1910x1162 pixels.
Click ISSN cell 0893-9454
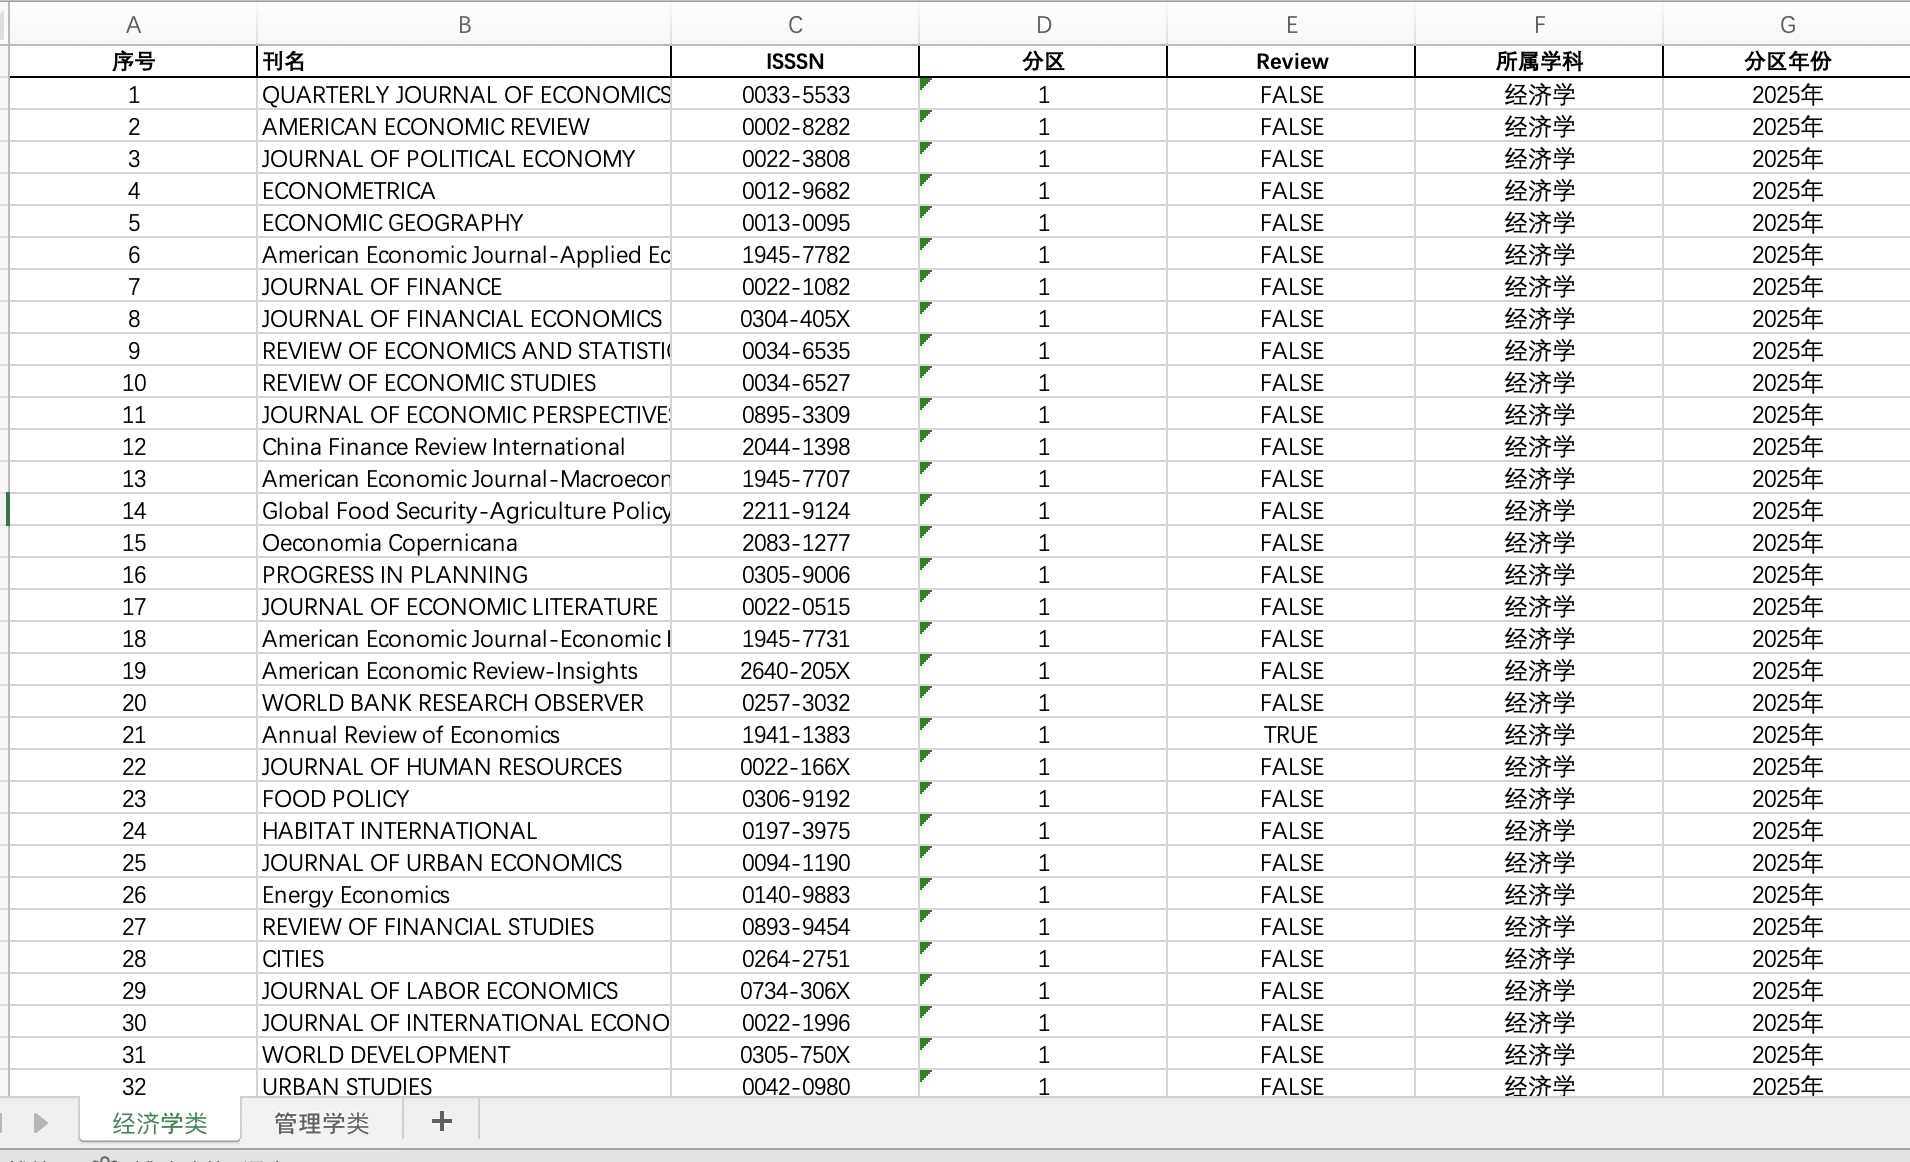tap(795, 926)
